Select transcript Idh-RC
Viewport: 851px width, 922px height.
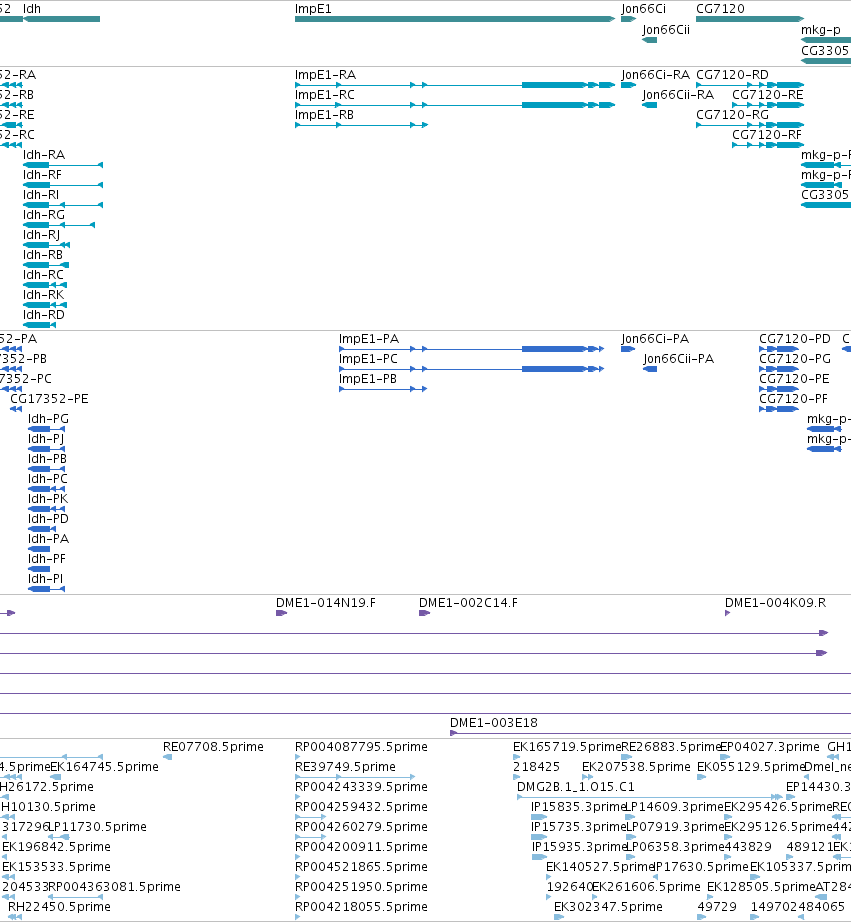pyautogui.click(x=45, y=285)
